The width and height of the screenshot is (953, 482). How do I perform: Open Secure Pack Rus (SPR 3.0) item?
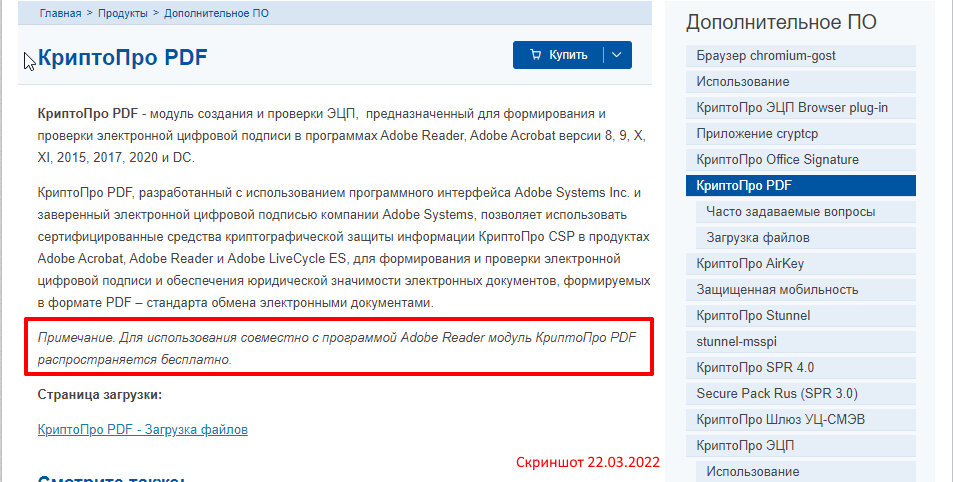click(x=800, y=393)
